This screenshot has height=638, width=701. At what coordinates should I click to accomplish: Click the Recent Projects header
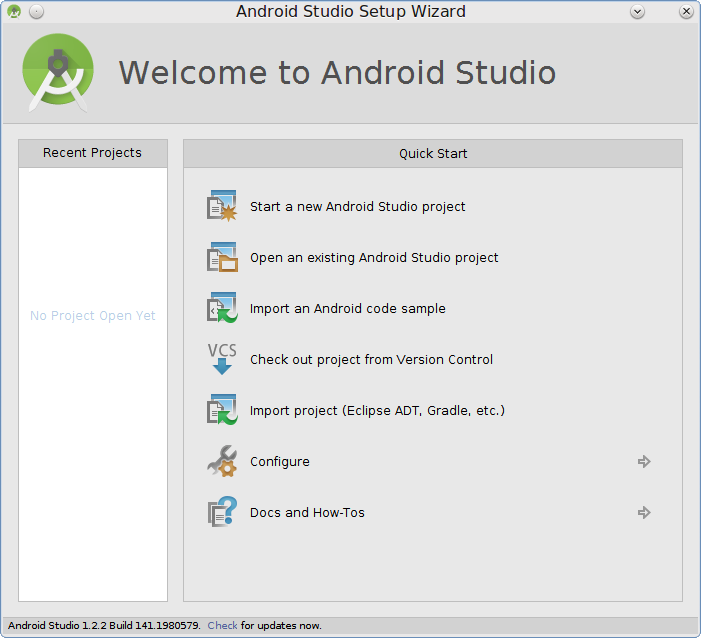(93, 153)
